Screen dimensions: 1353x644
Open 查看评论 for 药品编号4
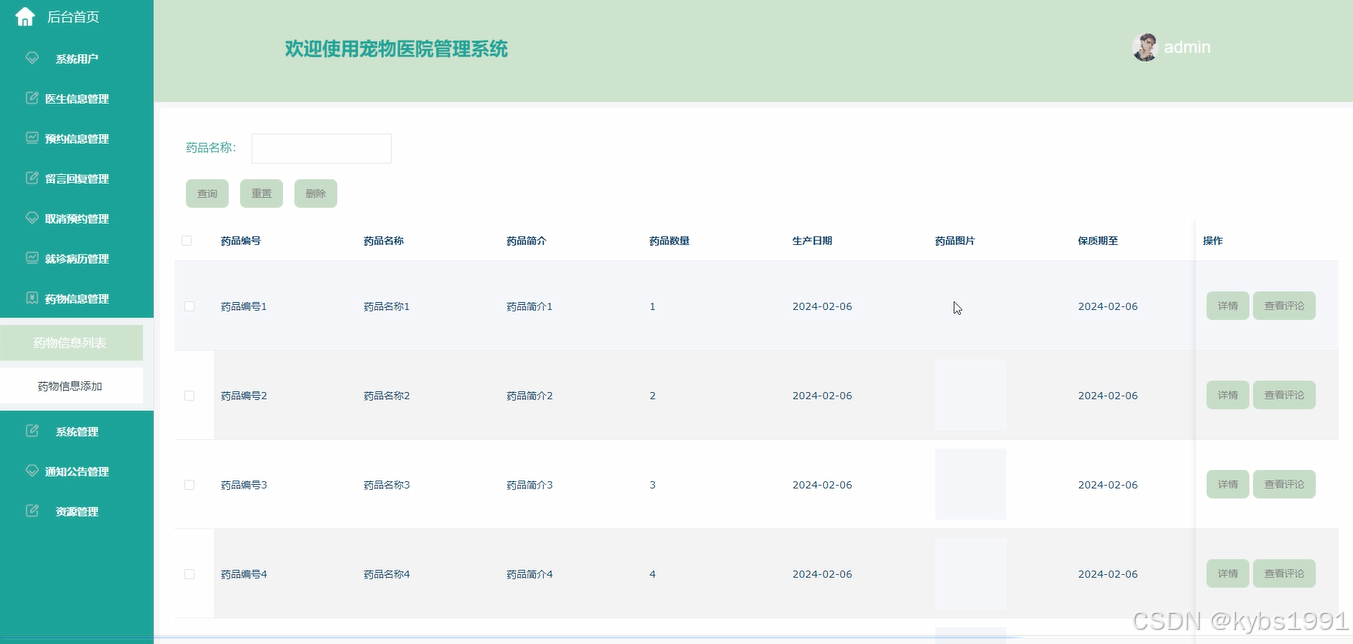pyautogui.click(x=1284, y=574)
